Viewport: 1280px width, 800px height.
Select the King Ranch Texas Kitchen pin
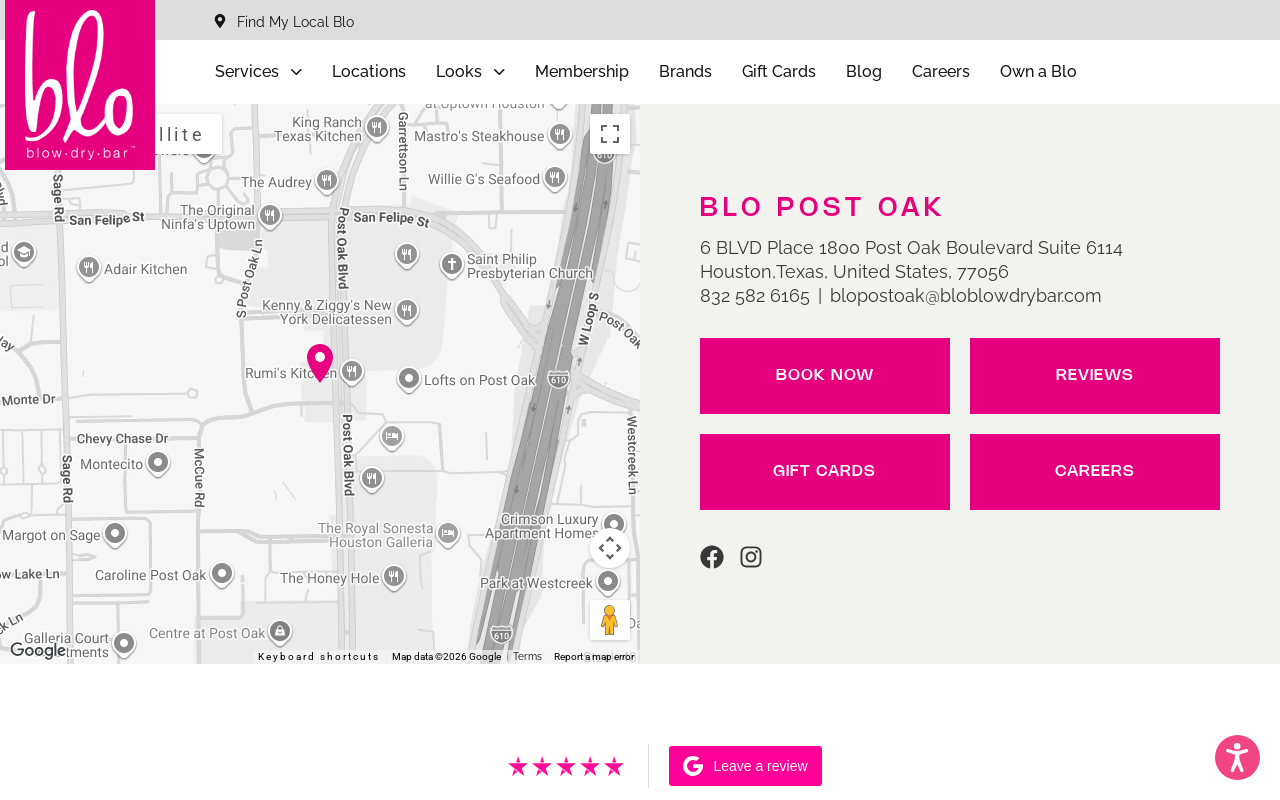[x=377, y=127]
